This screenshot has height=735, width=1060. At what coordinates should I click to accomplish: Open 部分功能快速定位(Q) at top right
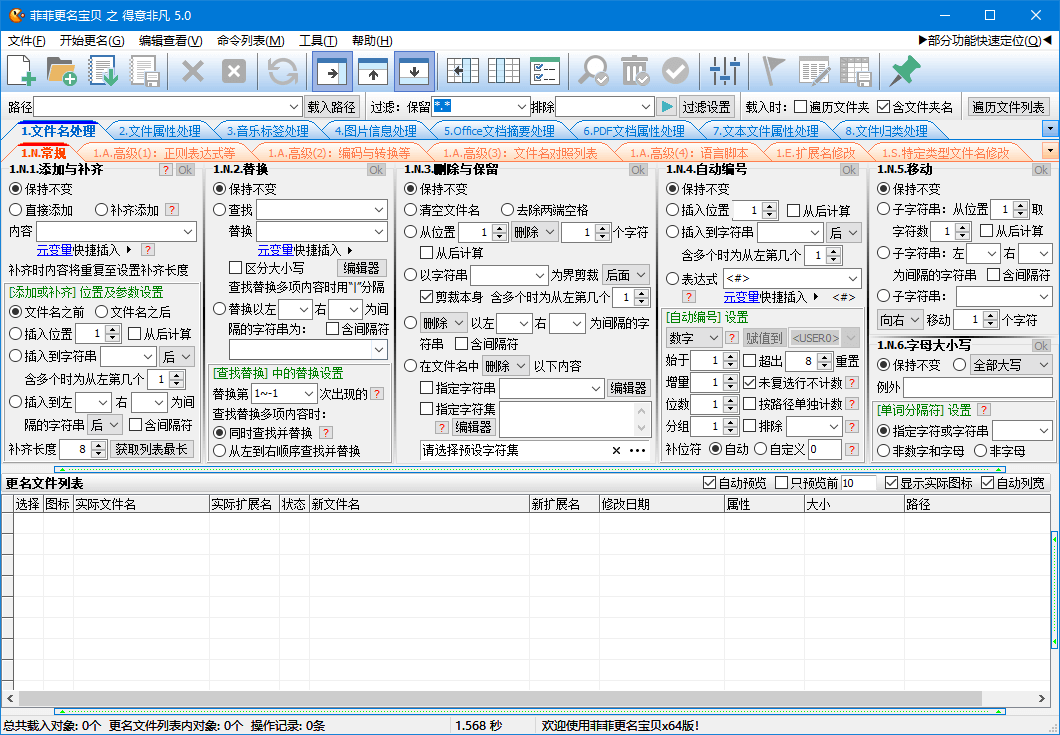[984, 41]
